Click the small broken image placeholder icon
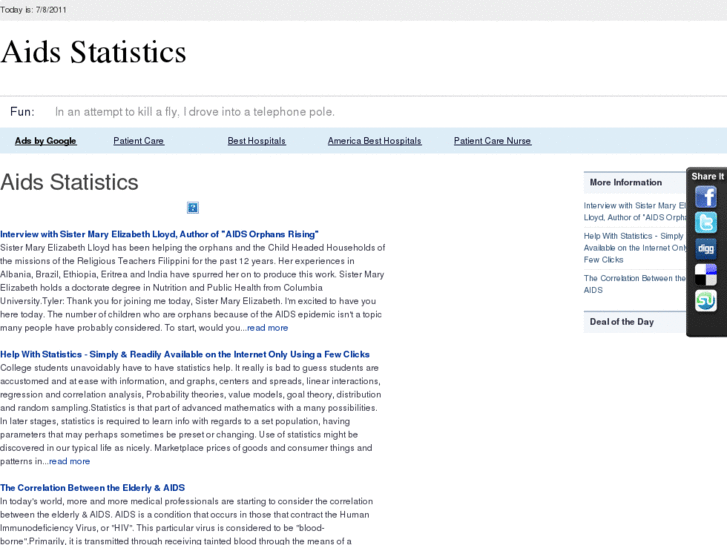 (x=193, y=207)
